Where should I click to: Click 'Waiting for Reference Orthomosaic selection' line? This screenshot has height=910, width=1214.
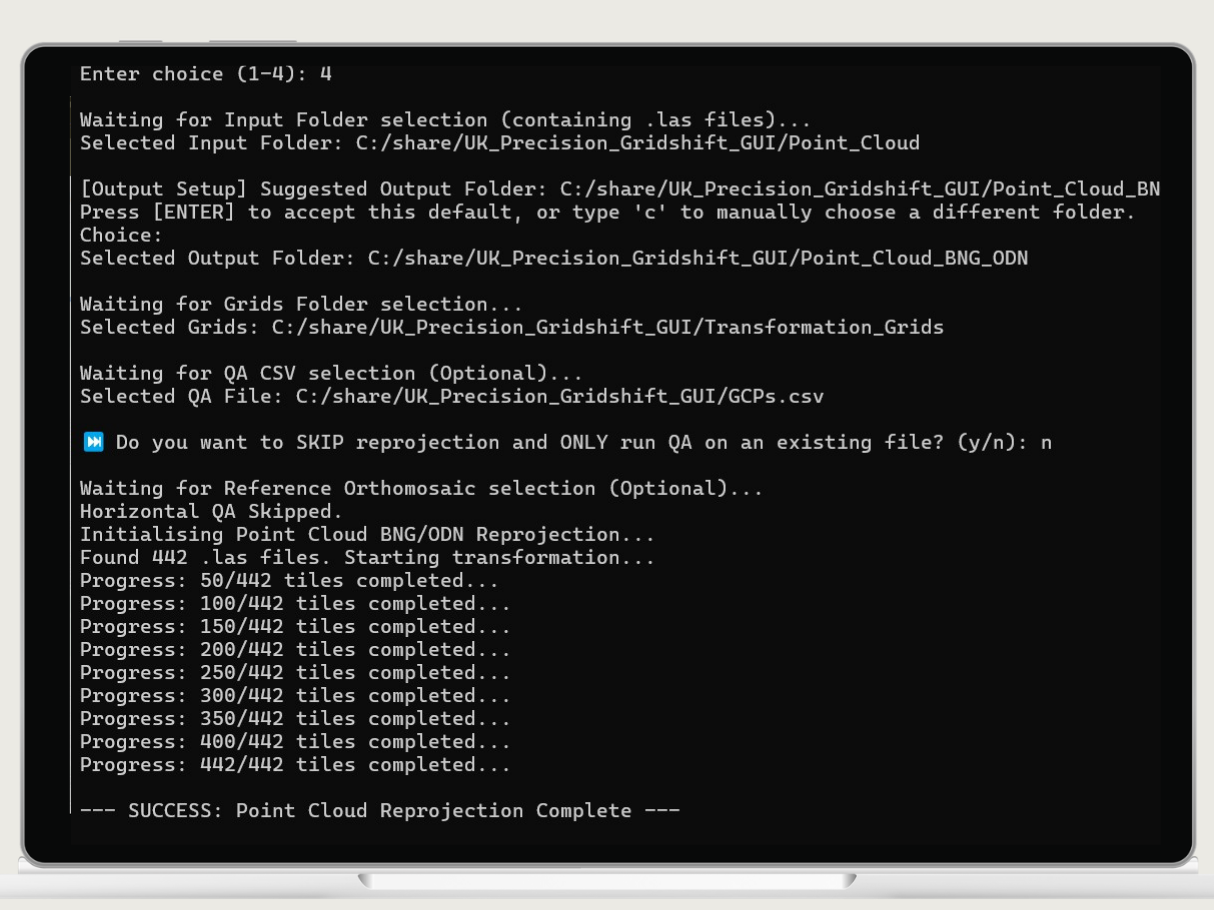[421, 488]
